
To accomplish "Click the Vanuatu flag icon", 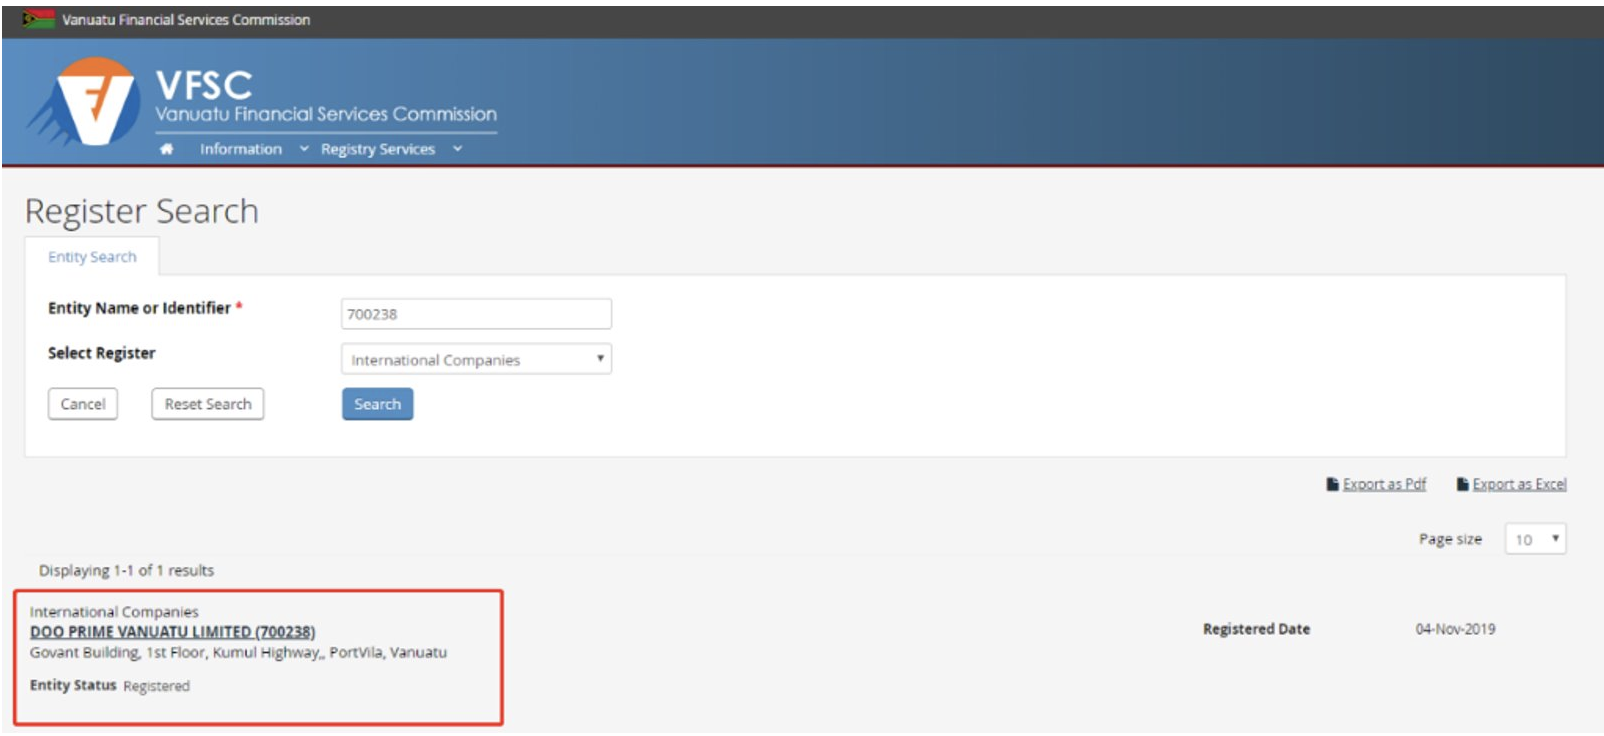I will (39, 19).
